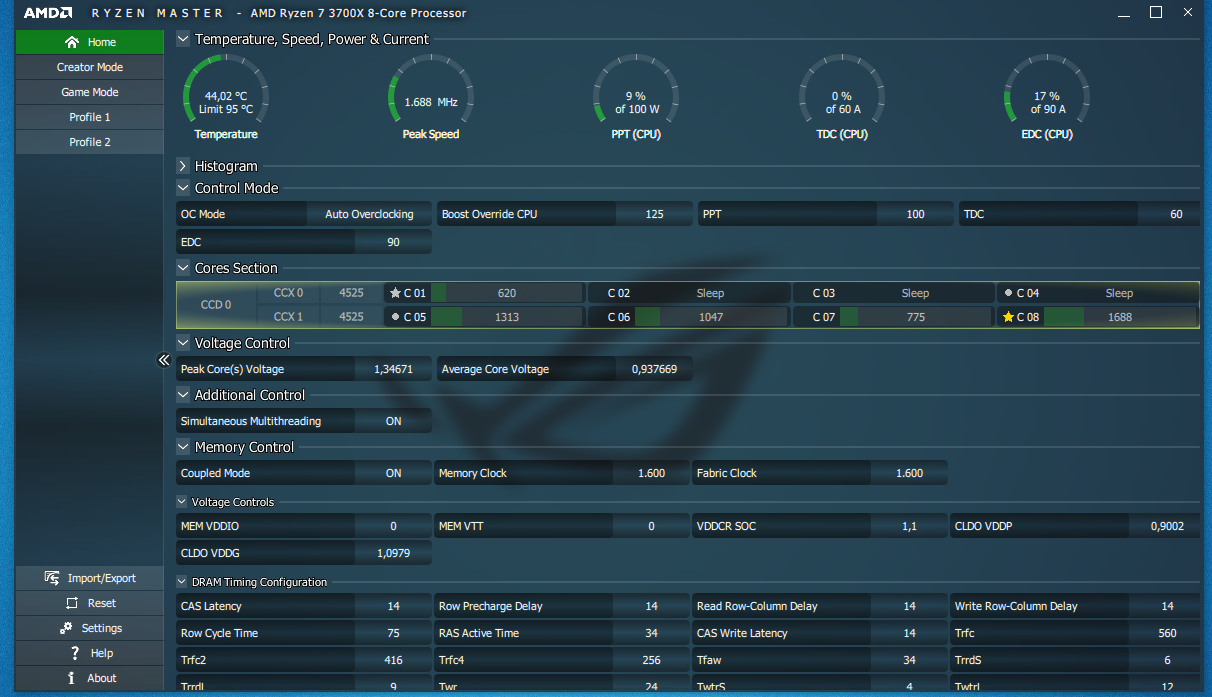Click the C 07 speed bar showing 775
1212x697 pixels.
[915, 317]
